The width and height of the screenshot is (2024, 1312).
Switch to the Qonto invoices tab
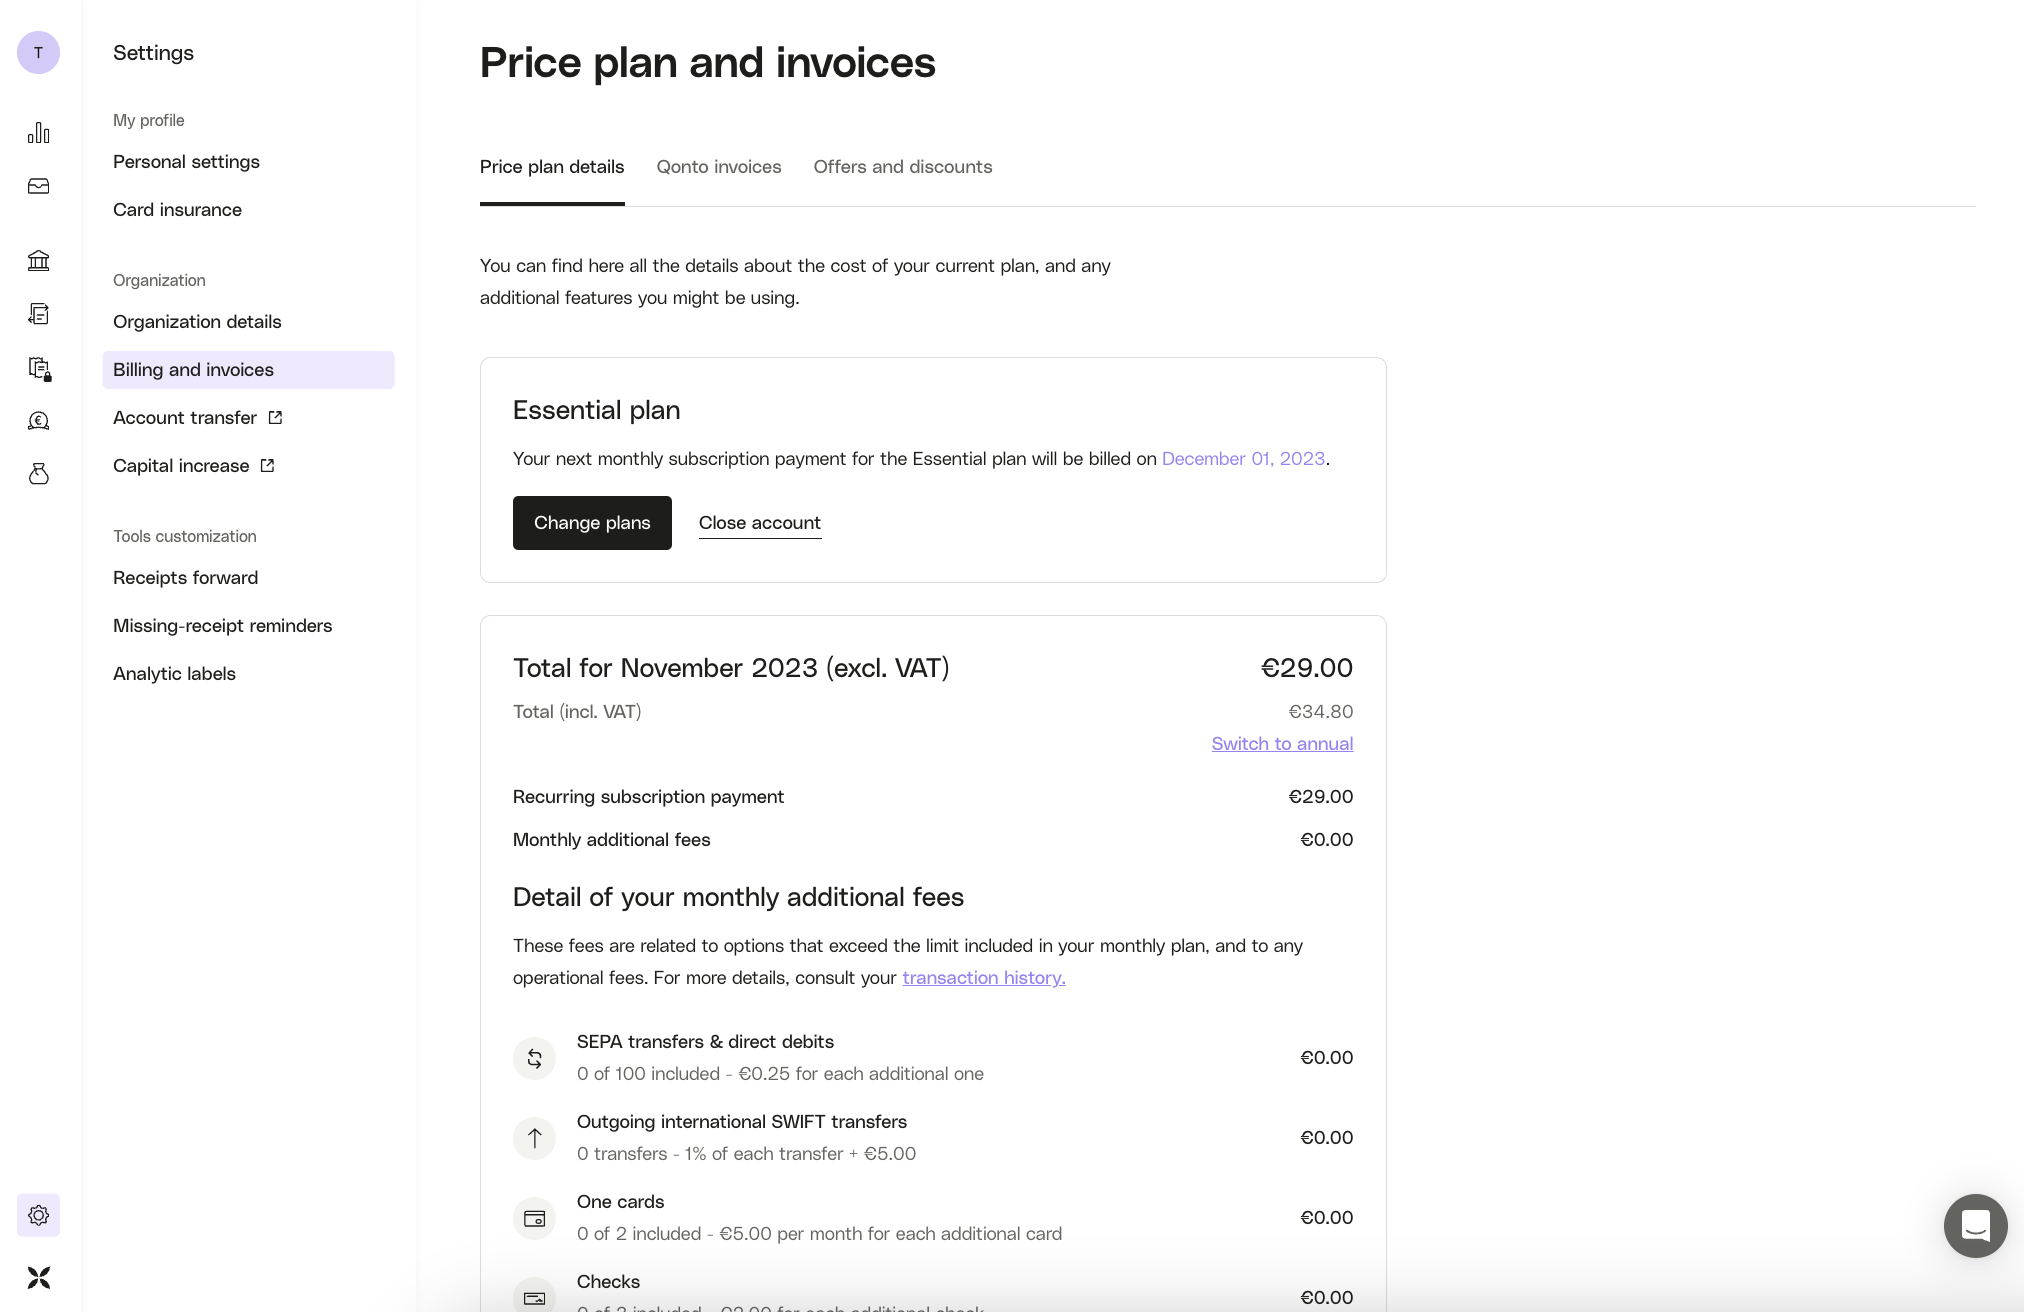pos(719,167)
